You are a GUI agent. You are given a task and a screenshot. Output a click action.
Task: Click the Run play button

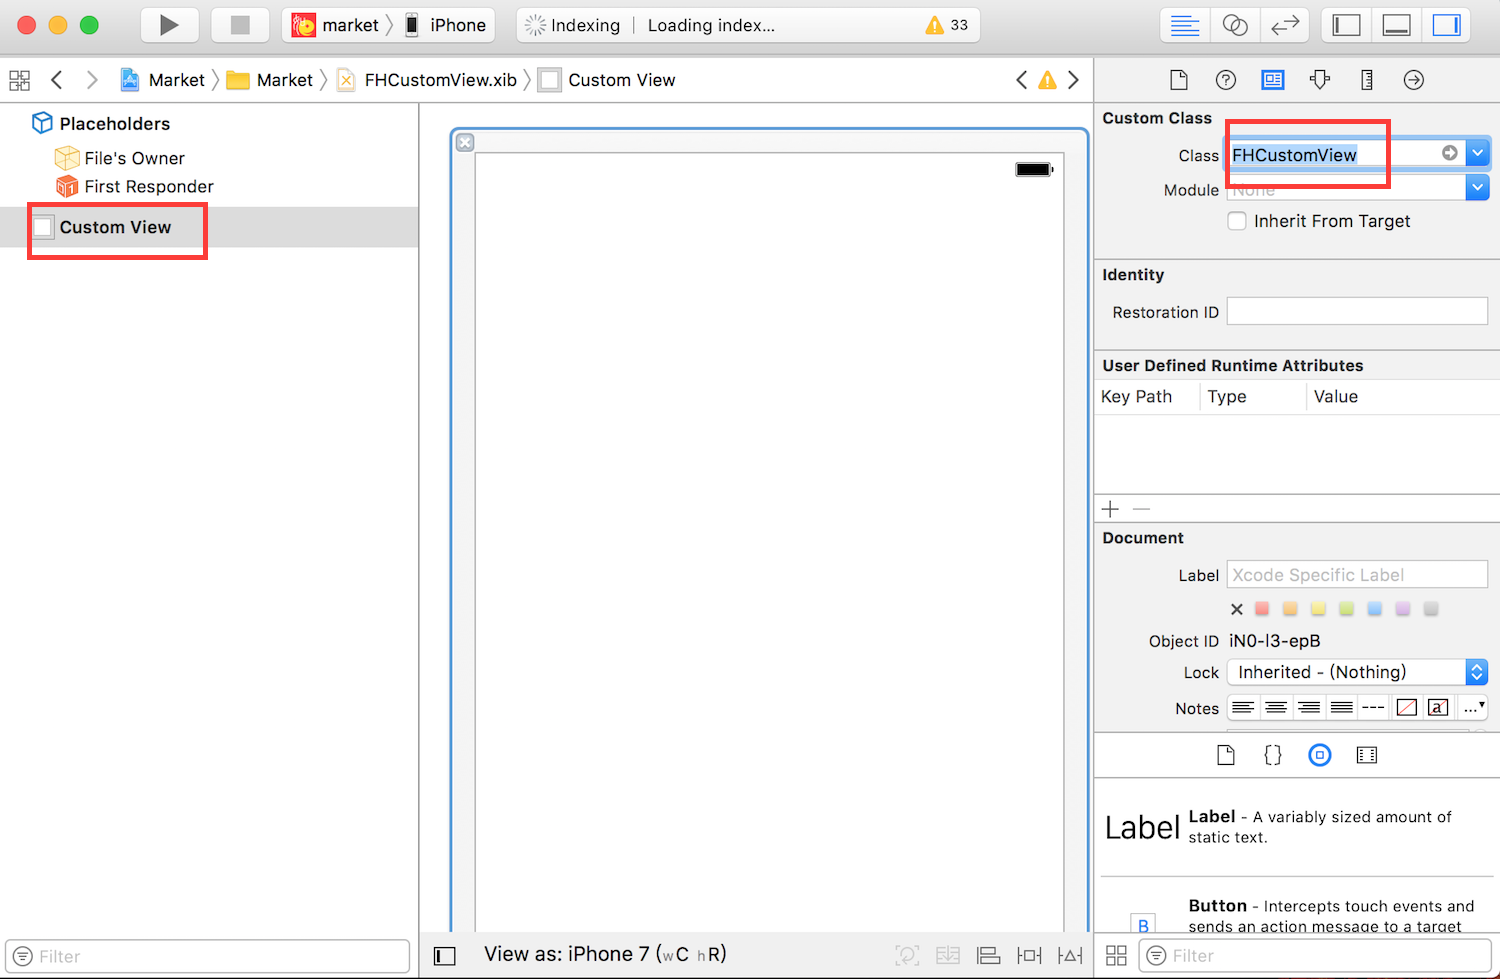point(169,25)
